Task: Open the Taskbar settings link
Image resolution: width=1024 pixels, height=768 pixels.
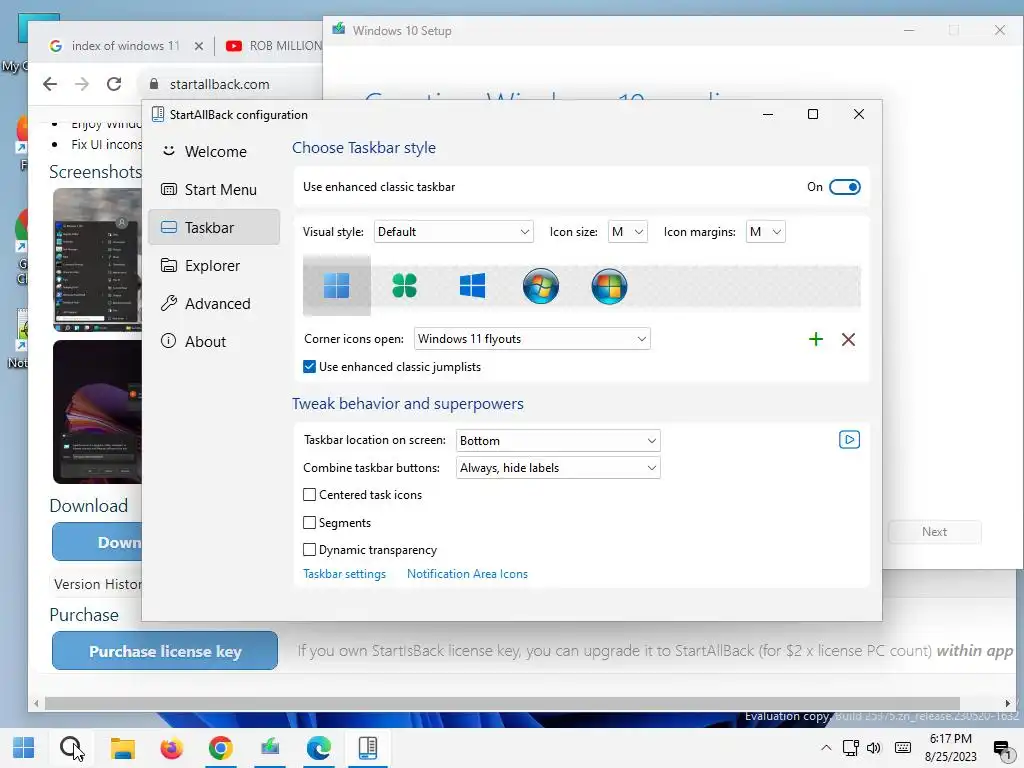Action: pos(344,574)
